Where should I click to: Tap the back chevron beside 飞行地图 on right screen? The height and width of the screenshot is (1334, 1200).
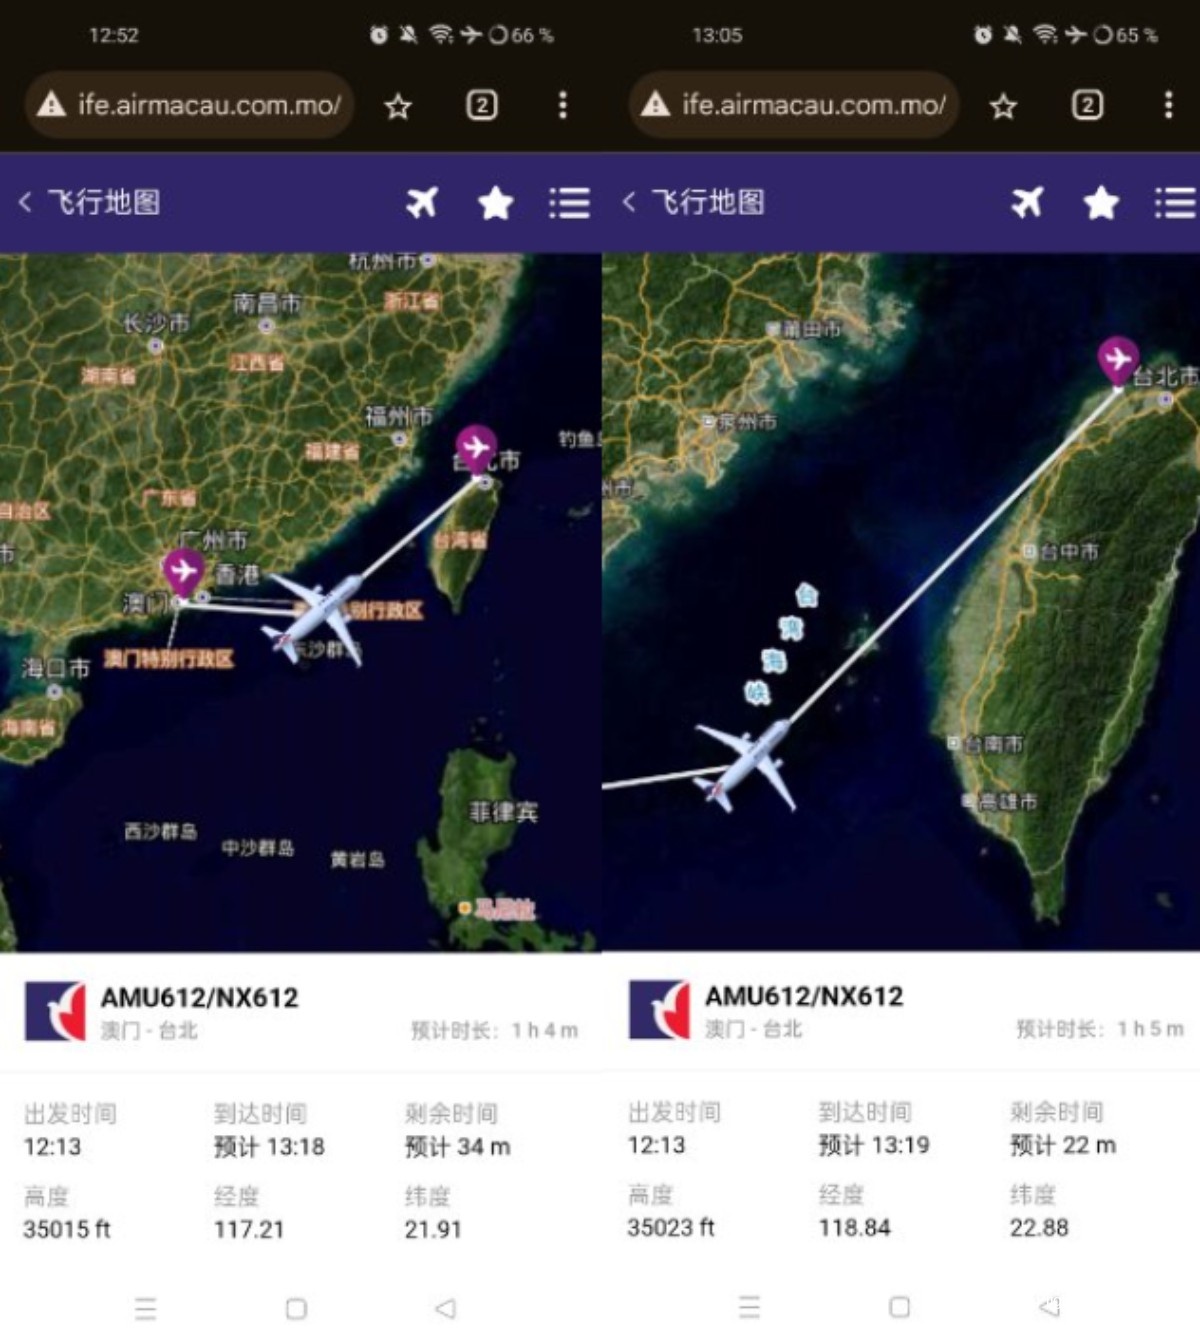[x=629, y=203]
